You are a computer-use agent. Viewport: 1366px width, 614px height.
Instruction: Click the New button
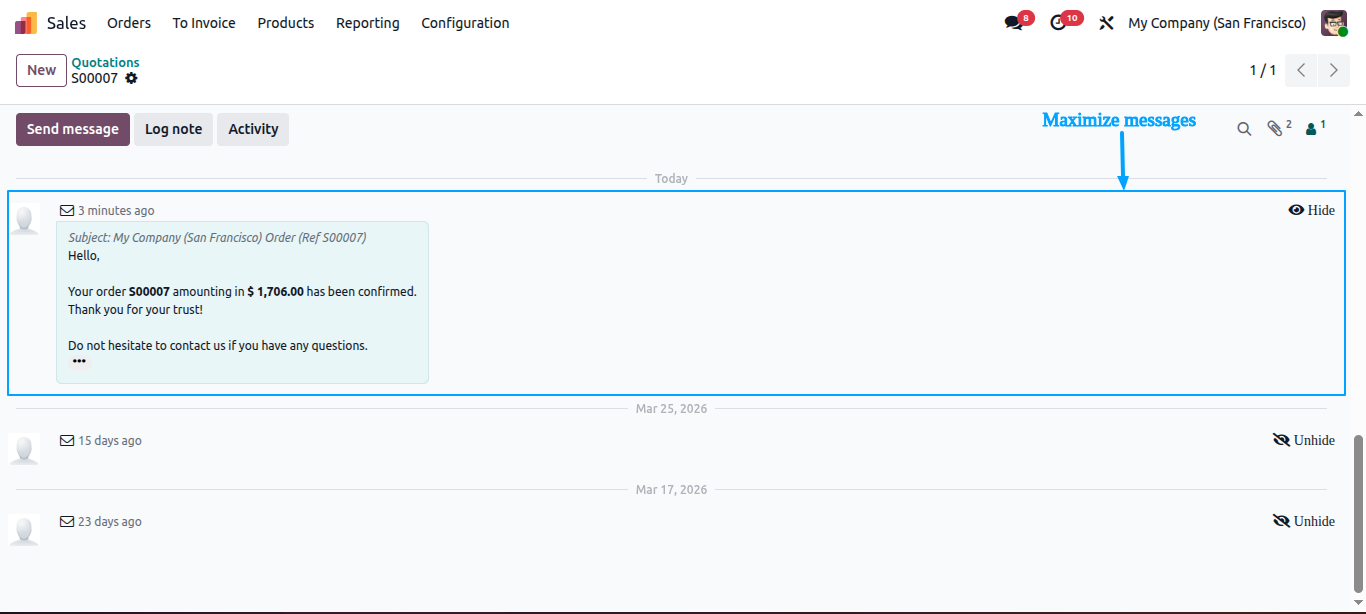point(42,70)
